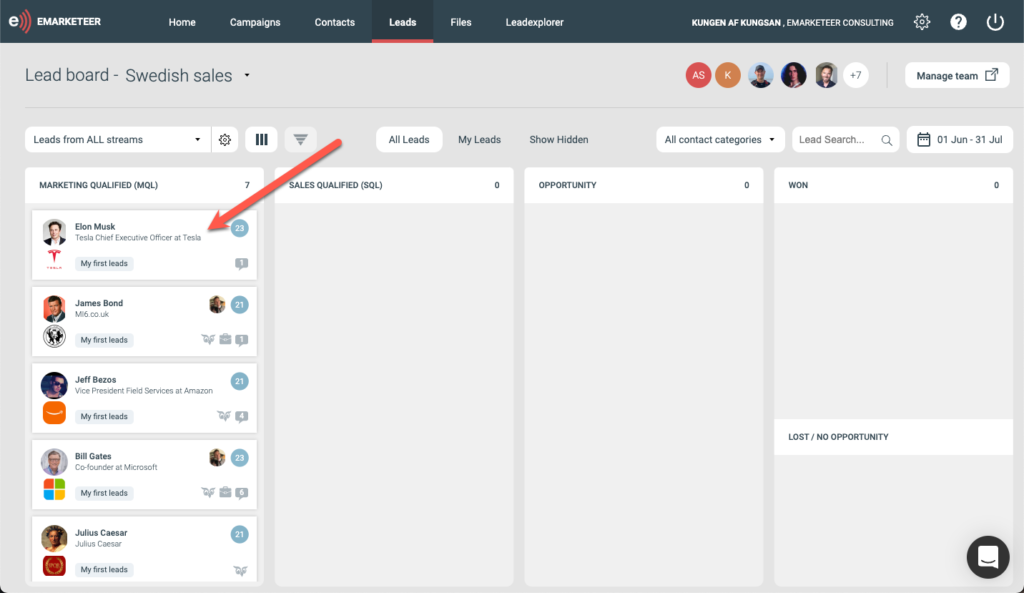The height and width of the screenshot is (593, 1024).
Task: Switch to the column board view icon
Action: point(261,140)
